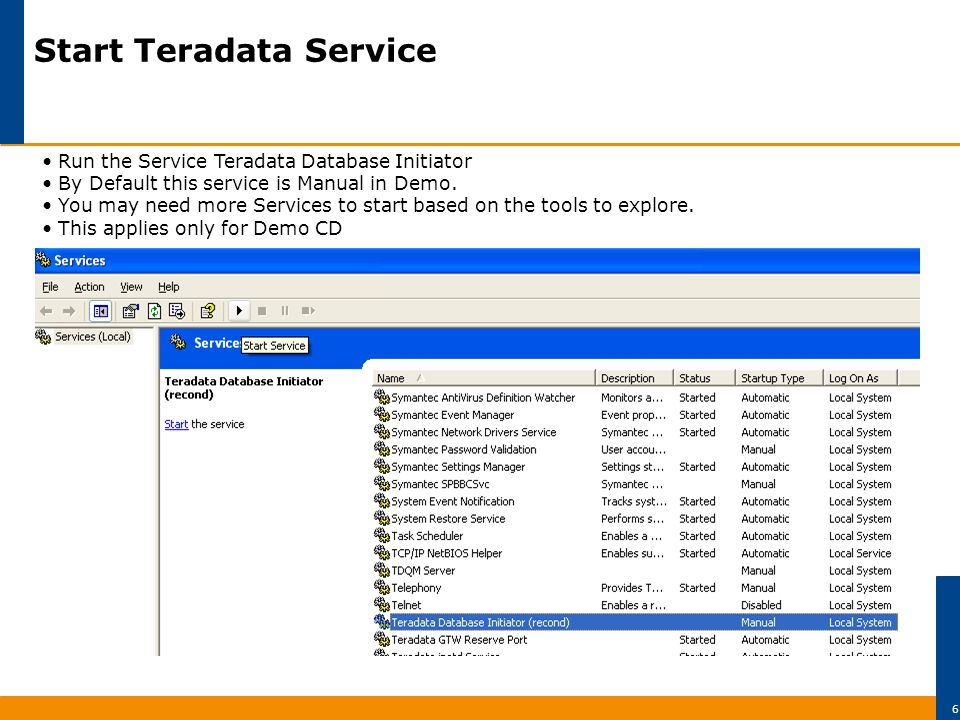Click the Teradata Database Initiator gear icon
Screen dimensions: 960x720
click(381, 622)
